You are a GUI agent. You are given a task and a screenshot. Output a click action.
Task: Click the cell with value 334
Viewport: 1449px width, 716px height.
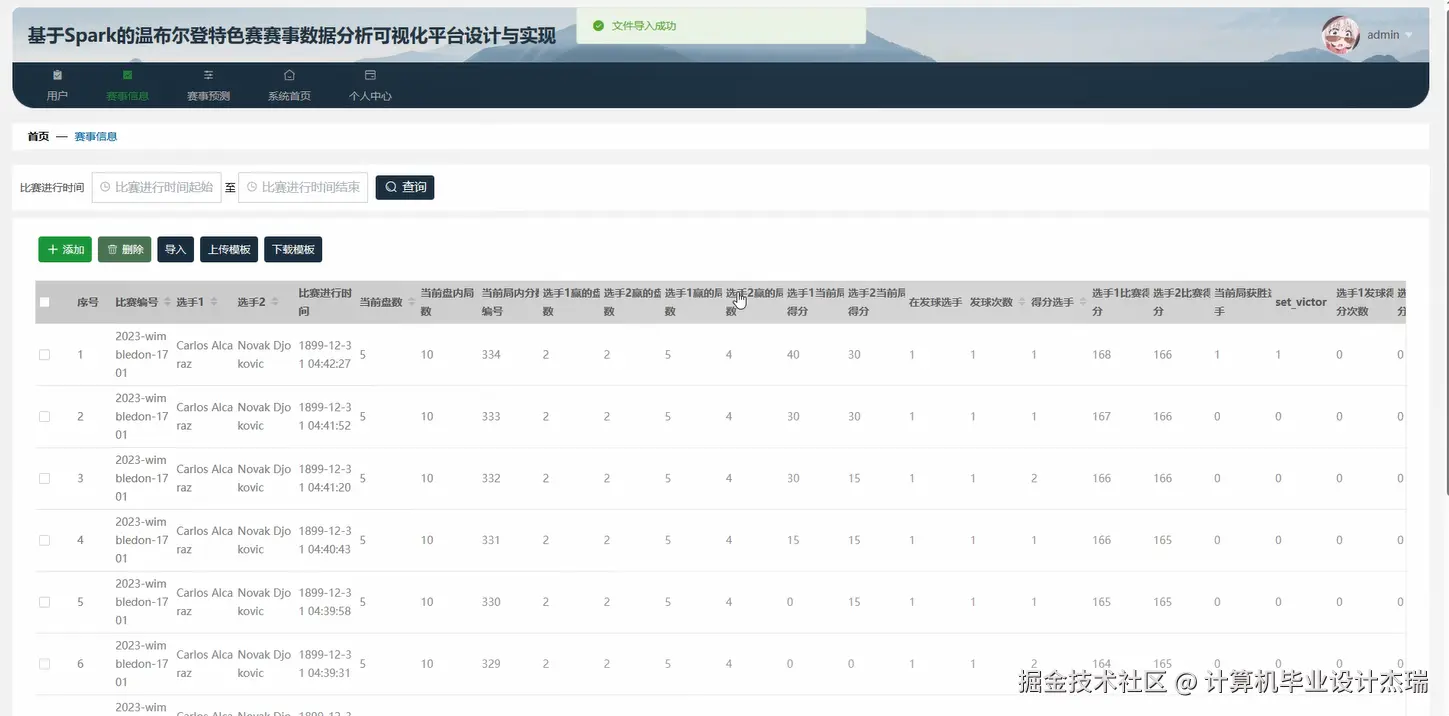(491, 355)
